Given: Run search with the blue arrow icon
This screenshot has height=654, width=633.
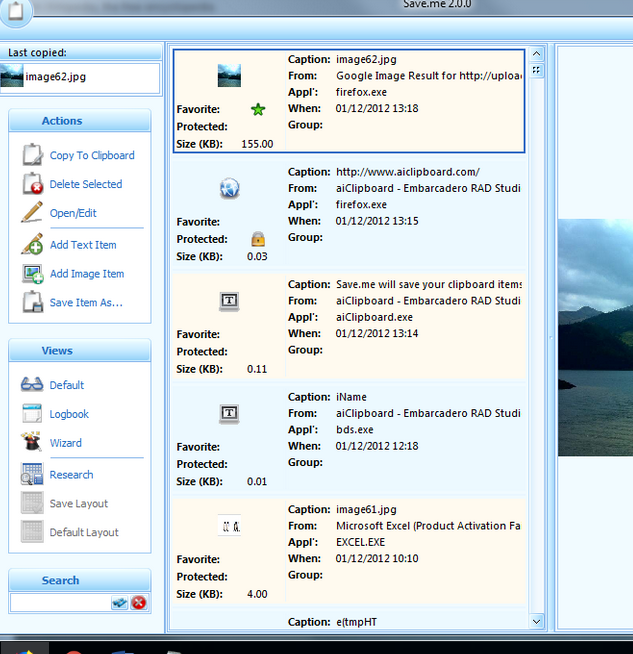Looking at the screenshot, I should 120,603.
